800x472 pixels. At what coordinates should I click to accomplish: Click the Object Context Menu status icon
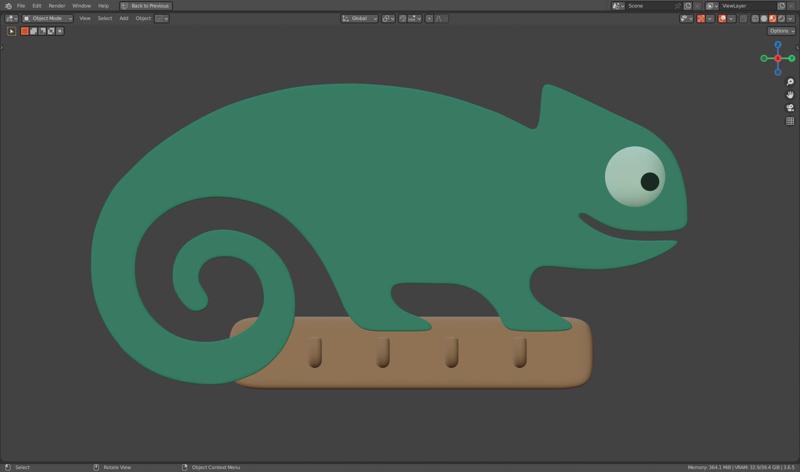coord(185,467)
